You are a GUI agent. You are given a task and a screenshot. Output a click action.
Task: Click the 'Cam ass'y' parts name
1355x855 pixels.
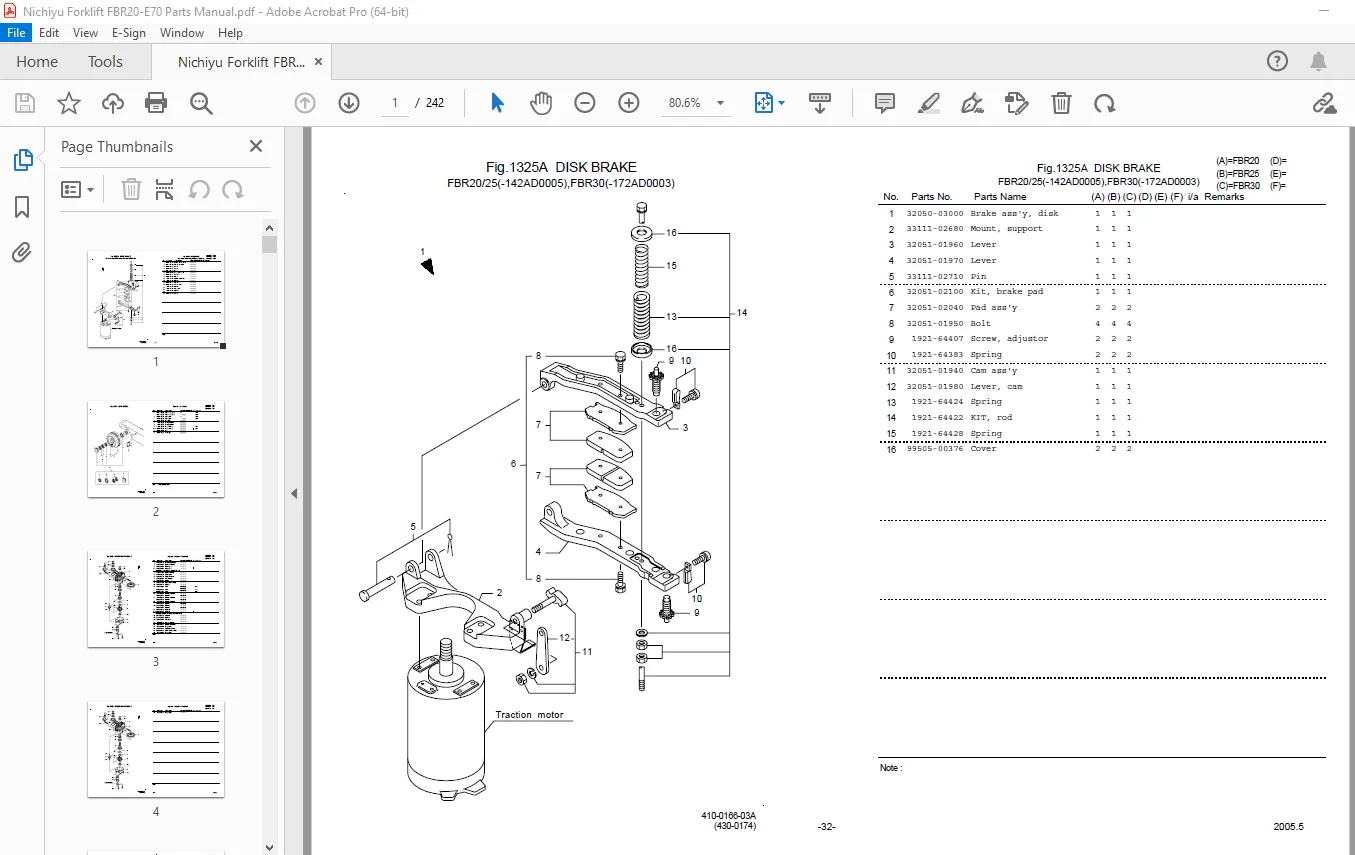[993, 371]
